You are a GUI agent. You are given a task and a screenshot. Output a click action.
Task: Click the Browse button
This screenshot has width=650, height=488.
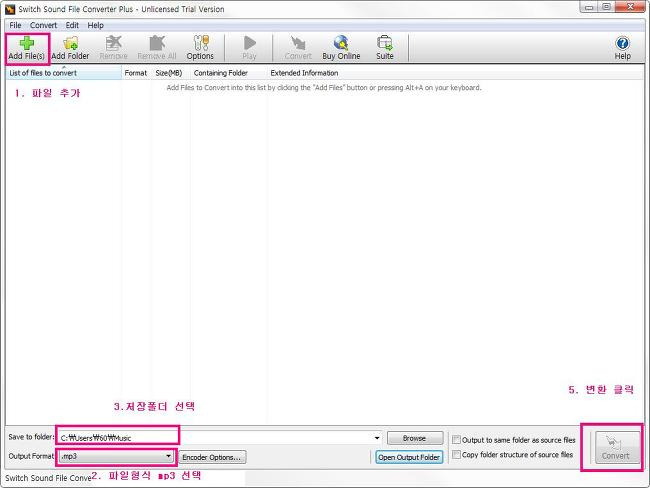[415, 438]
